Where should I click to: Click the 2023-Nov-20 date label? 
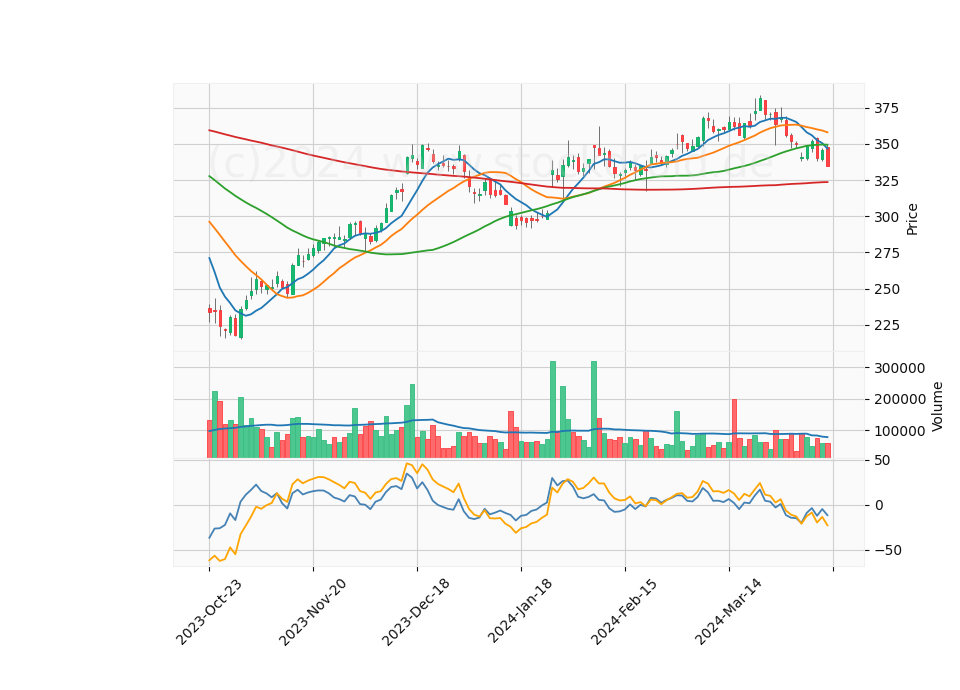click(313, 612)
